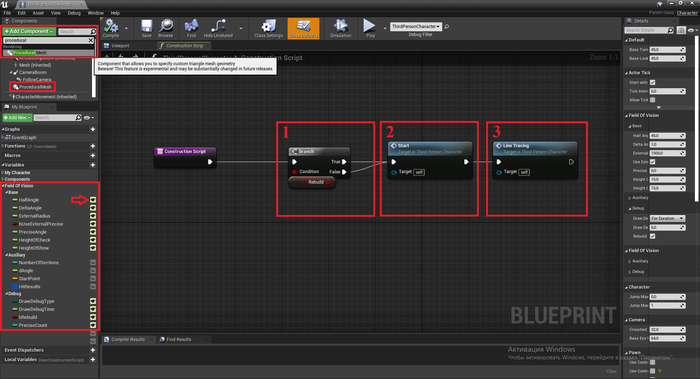Image resolution: width=700 pixels, height=379 pixels.
Task: Toggle the Start with Tick Enabled checkbox
Action: 653,82
